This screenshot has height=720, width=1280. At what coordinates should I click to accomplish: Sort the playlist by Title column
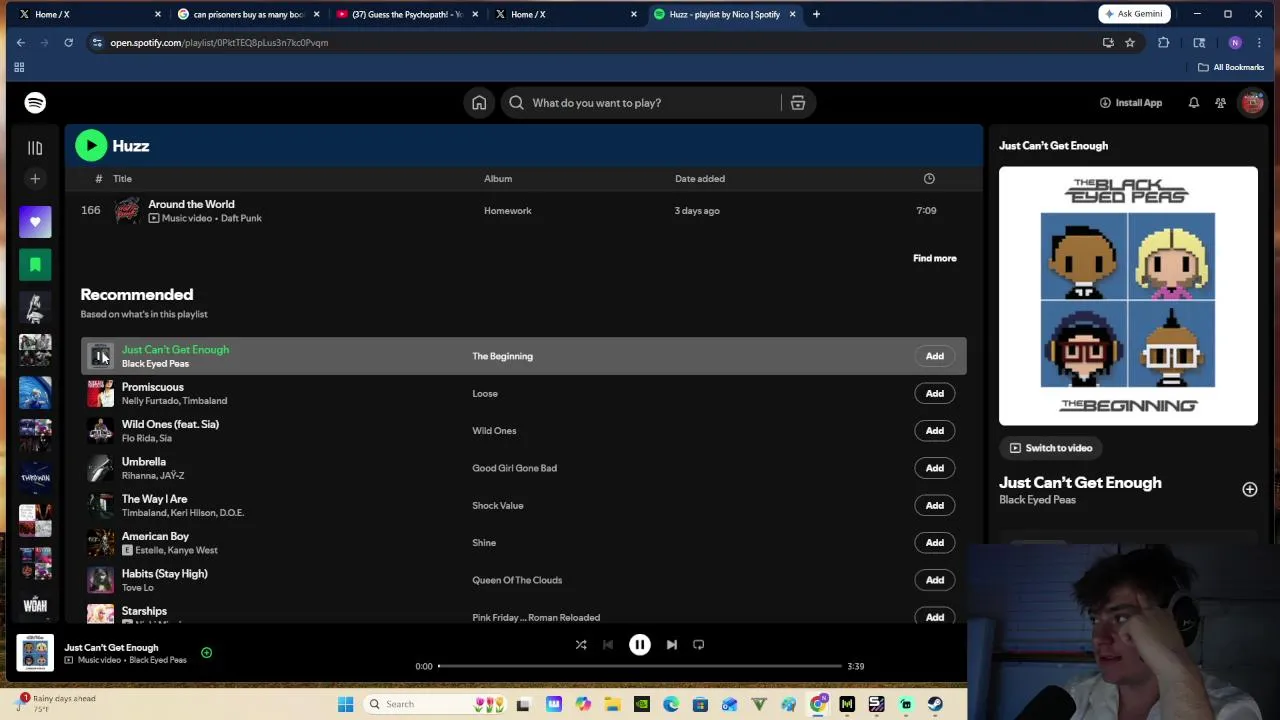pyautogui.click(x=122, y=179)
